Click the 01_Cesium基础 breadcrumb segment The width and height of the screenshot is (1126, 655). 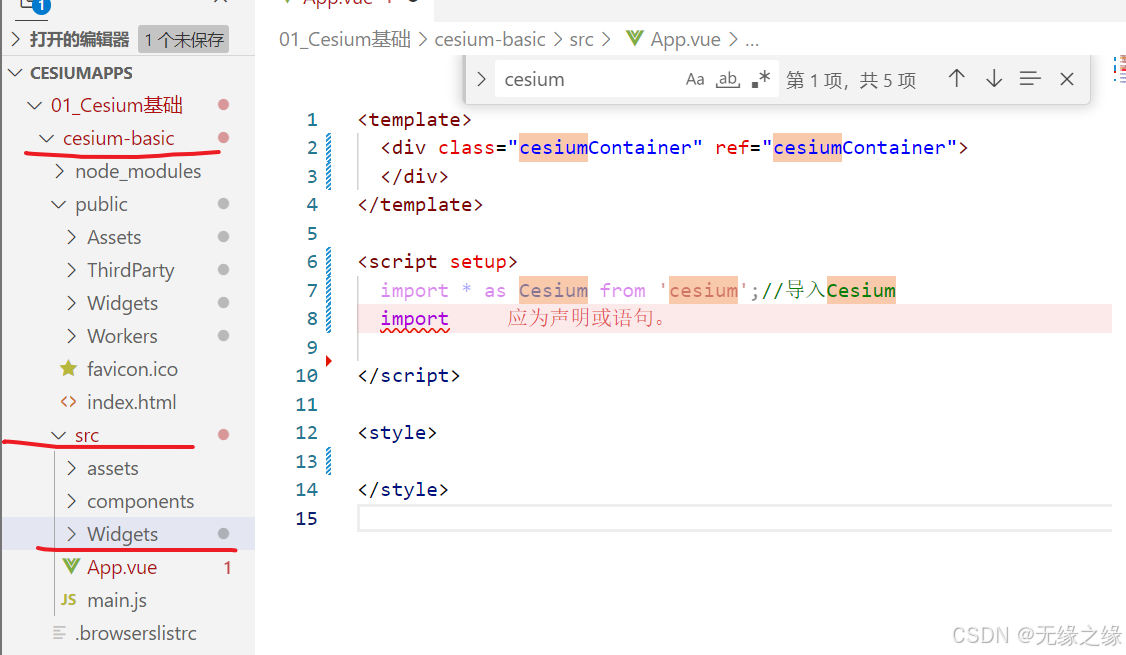point(345,39)
